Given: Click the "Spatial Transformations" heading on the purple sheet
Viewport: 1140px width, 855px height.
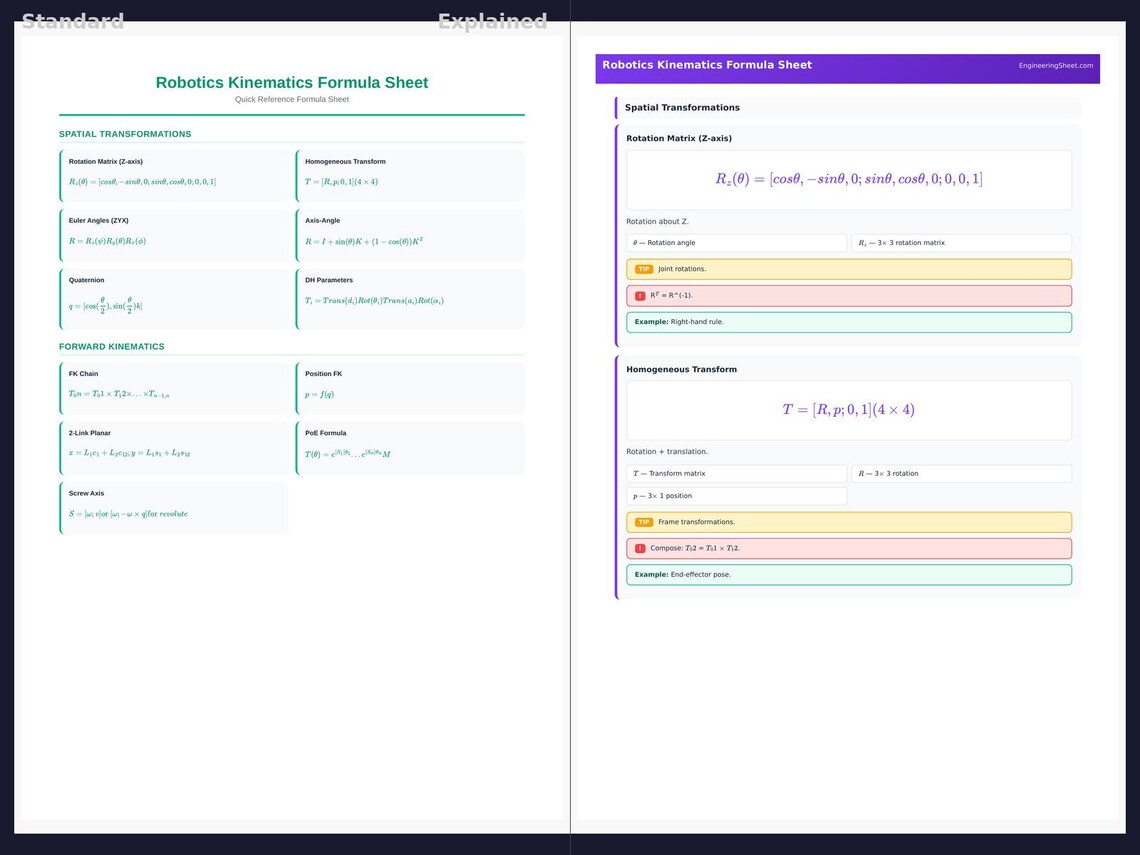Looking at the screenshot, I should coord(682,108).
